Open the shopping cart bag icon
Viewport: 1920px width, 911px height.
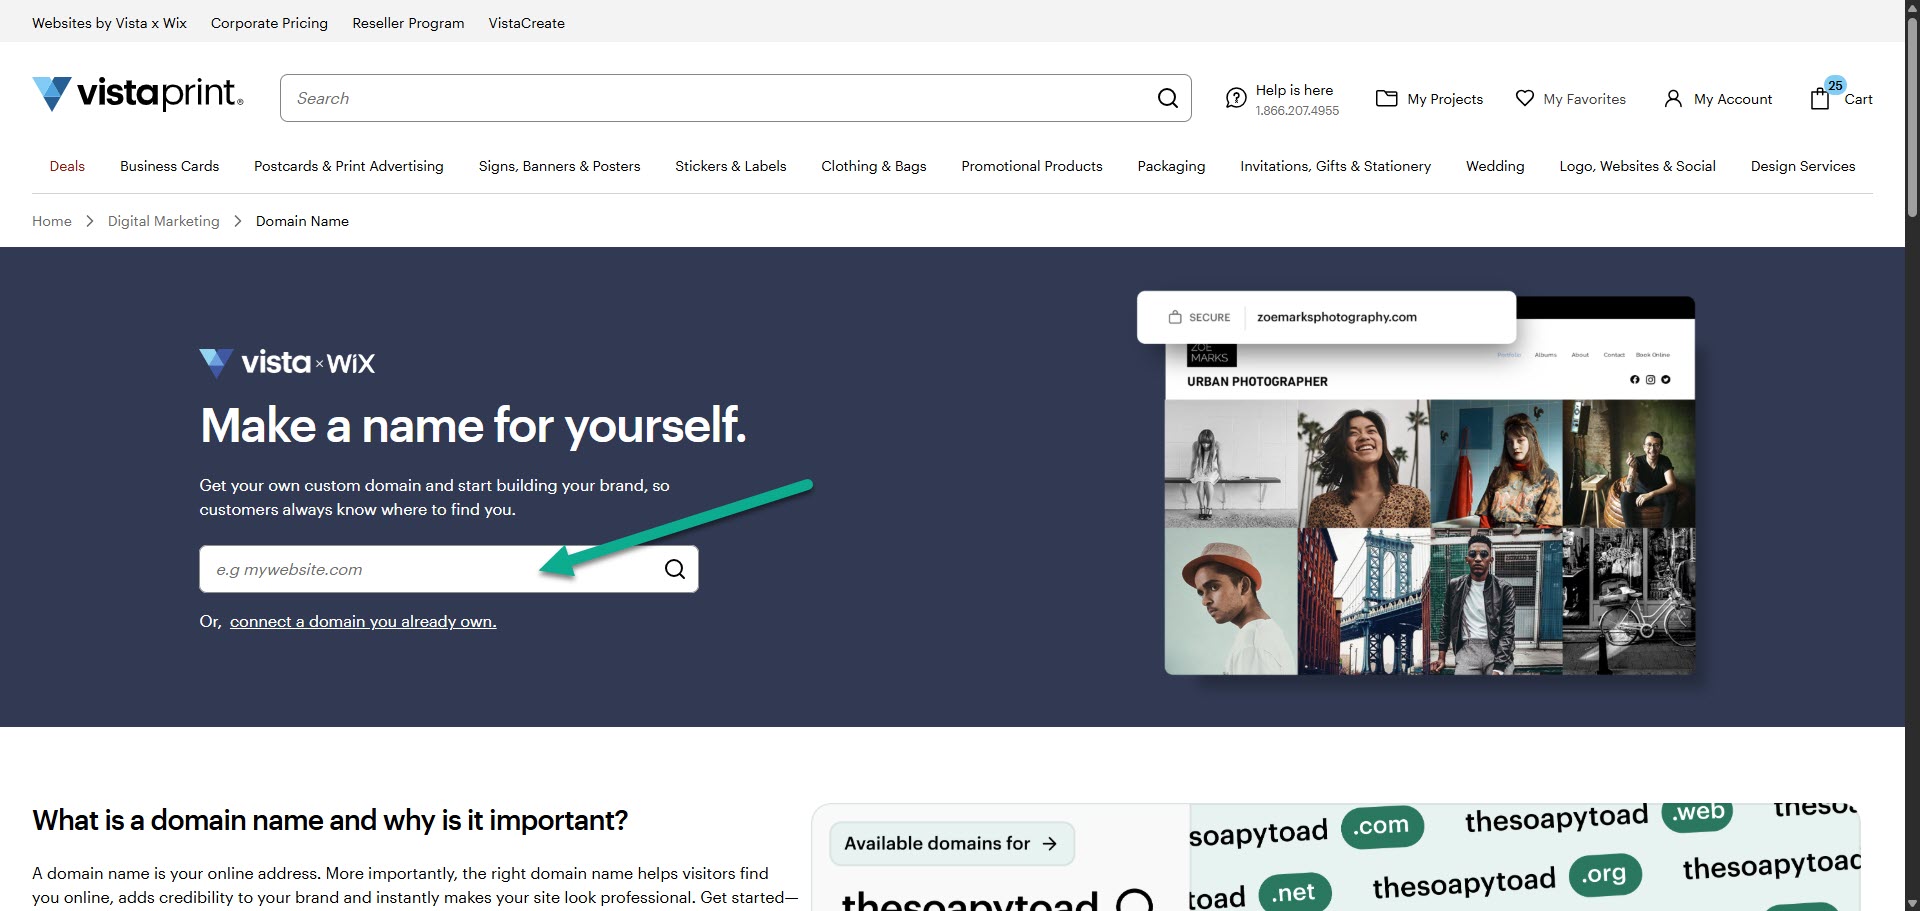pyautogui.click(x=1821, y=97)
